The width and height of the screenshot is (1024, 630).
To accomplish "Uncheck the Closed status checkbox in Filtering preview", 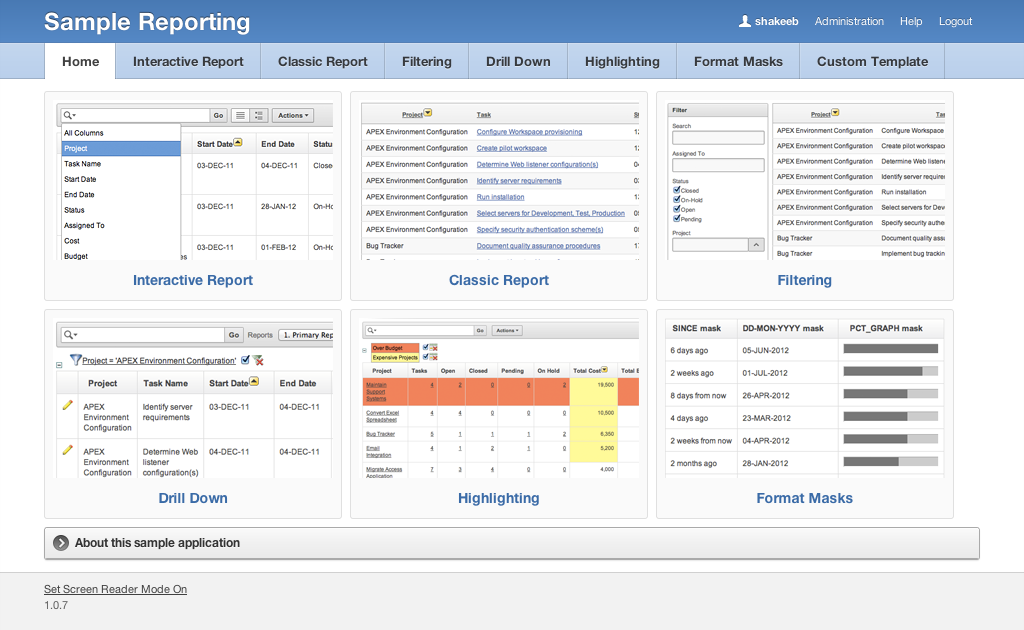I will (x=677, y=190).
